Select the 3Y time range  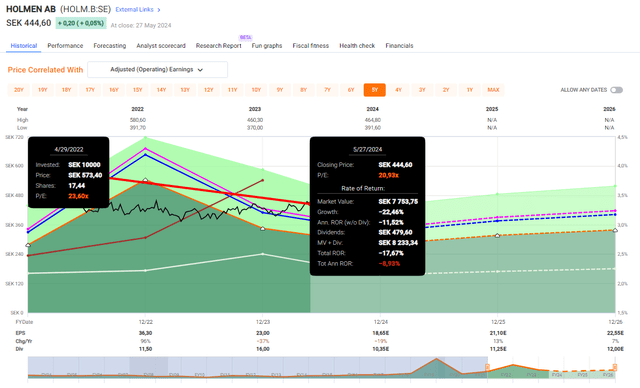tap(422, 90)
